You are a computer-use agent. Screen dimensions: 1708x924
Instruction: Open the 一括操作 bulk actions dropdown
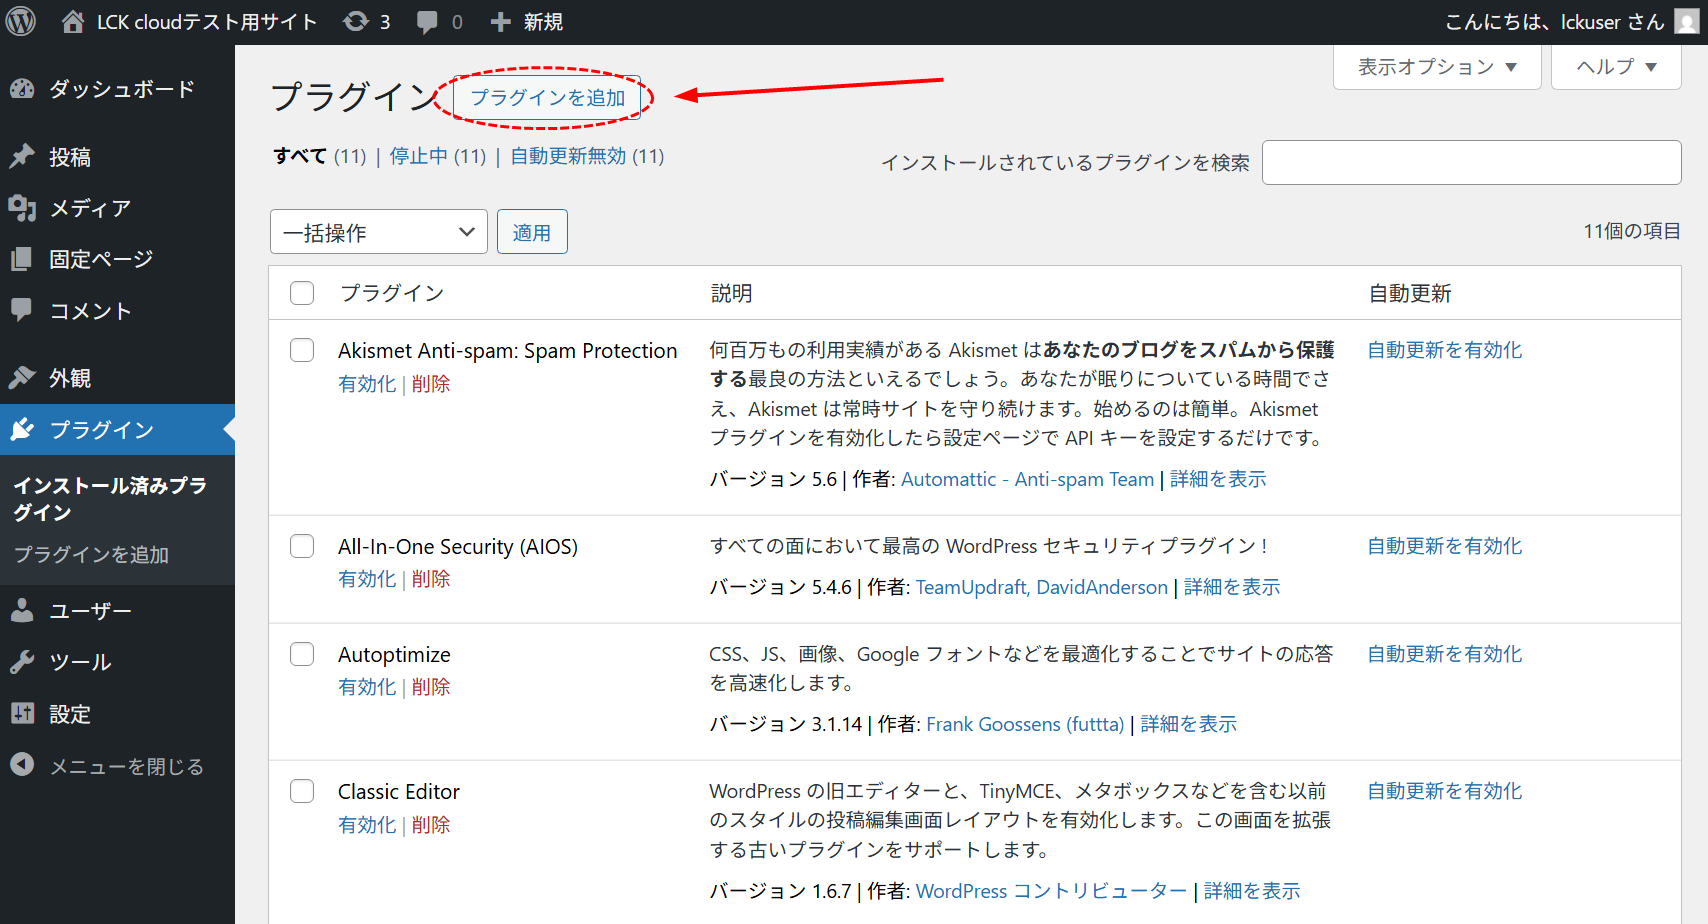tap(378, 232)
